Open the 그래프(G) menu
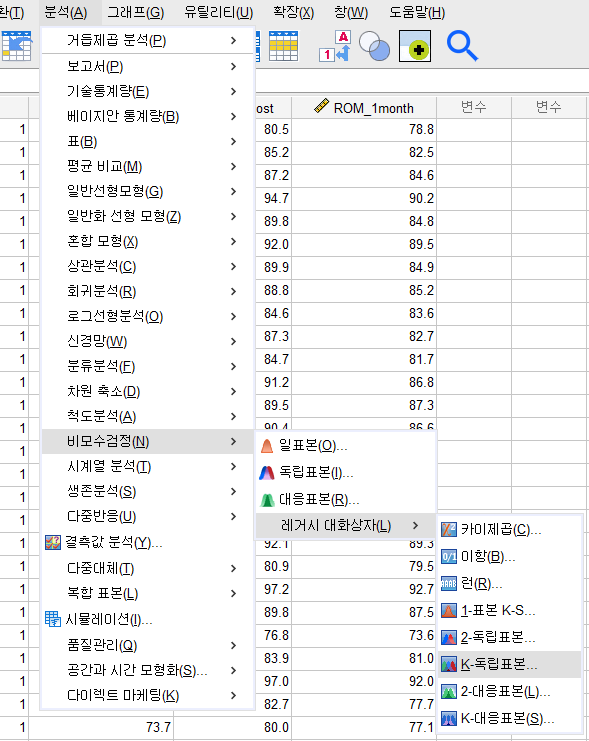Screen dimensions: 589x741 (136, 12)
